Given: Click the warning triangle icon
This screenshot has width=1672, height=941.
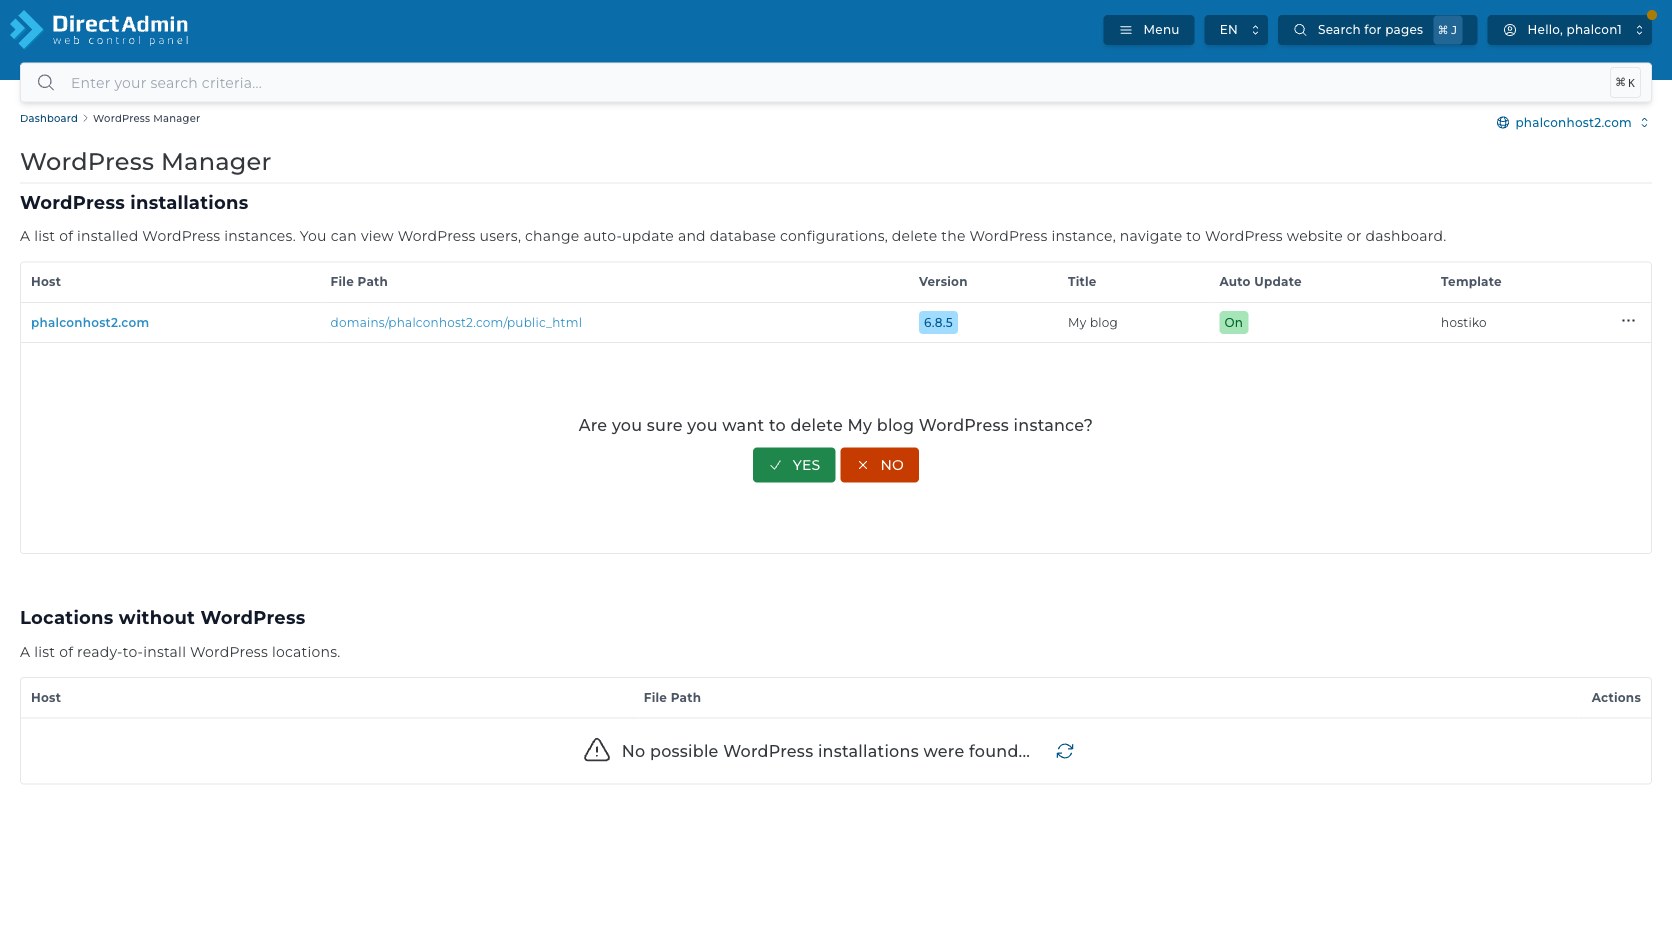Looking at the screenshot, I should [x=597, y=750].
